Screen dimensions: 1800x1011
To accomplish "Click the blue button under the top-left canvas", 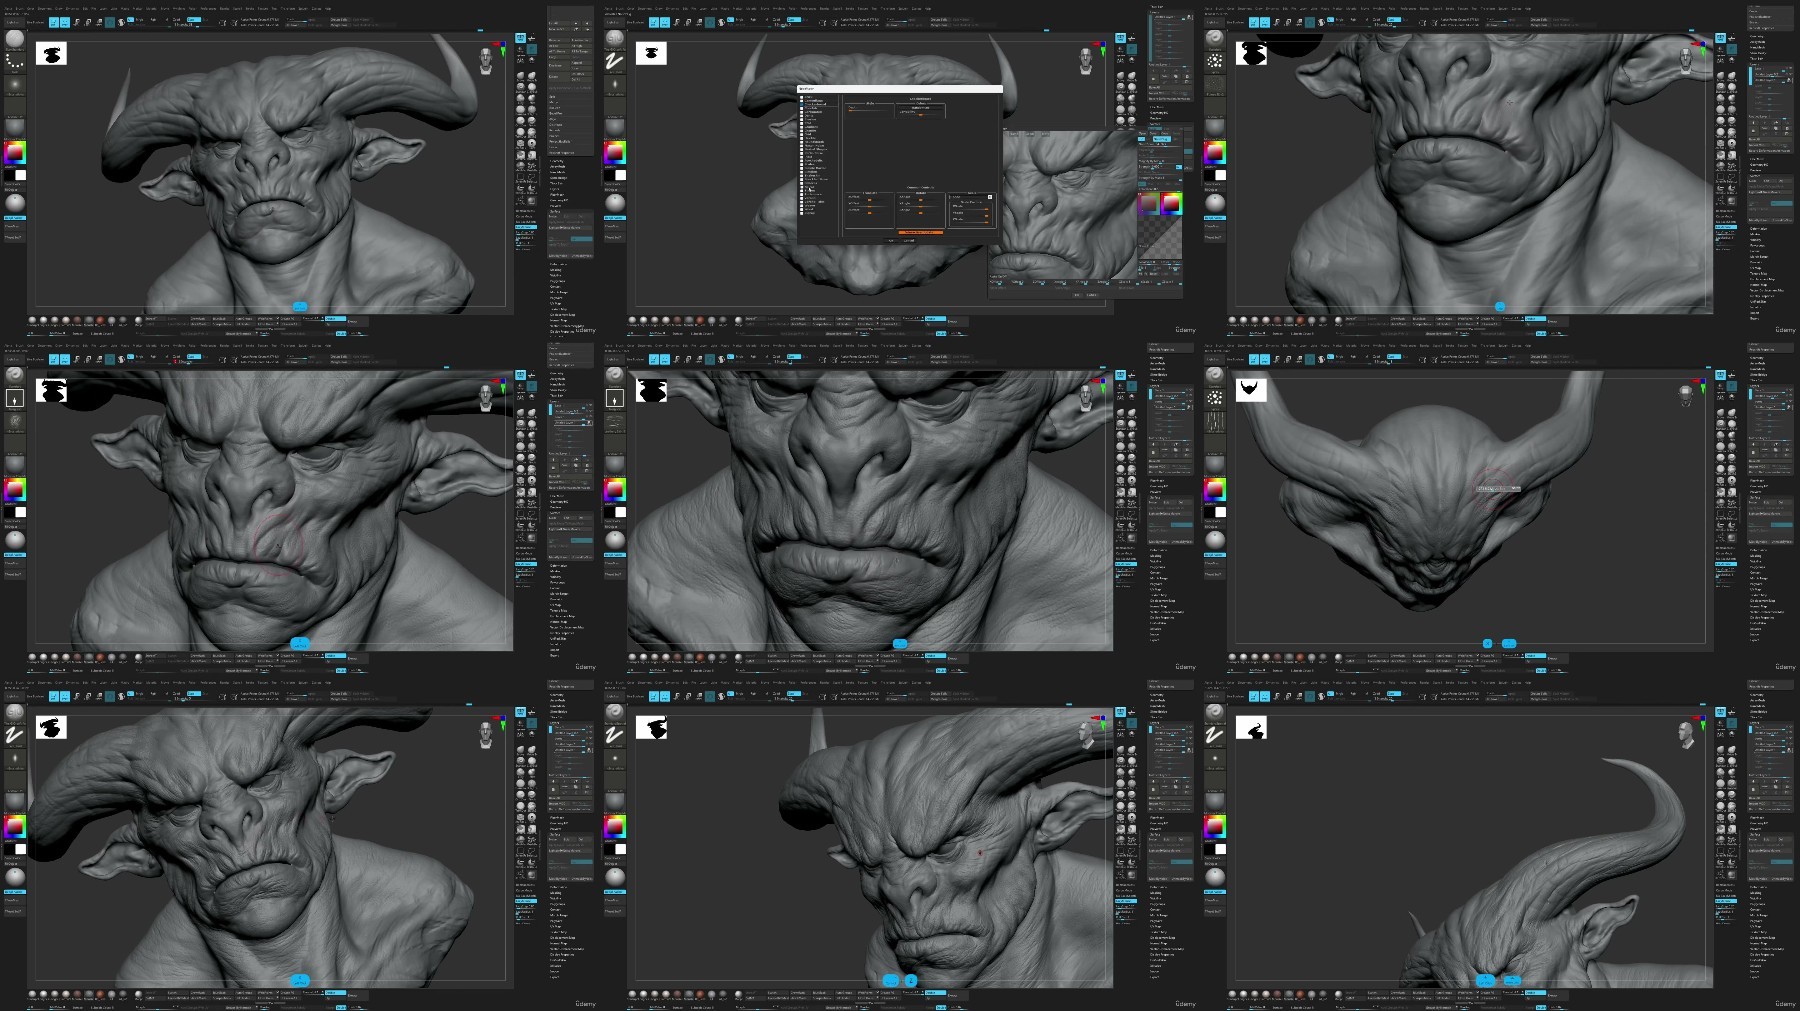I will 300,306.
